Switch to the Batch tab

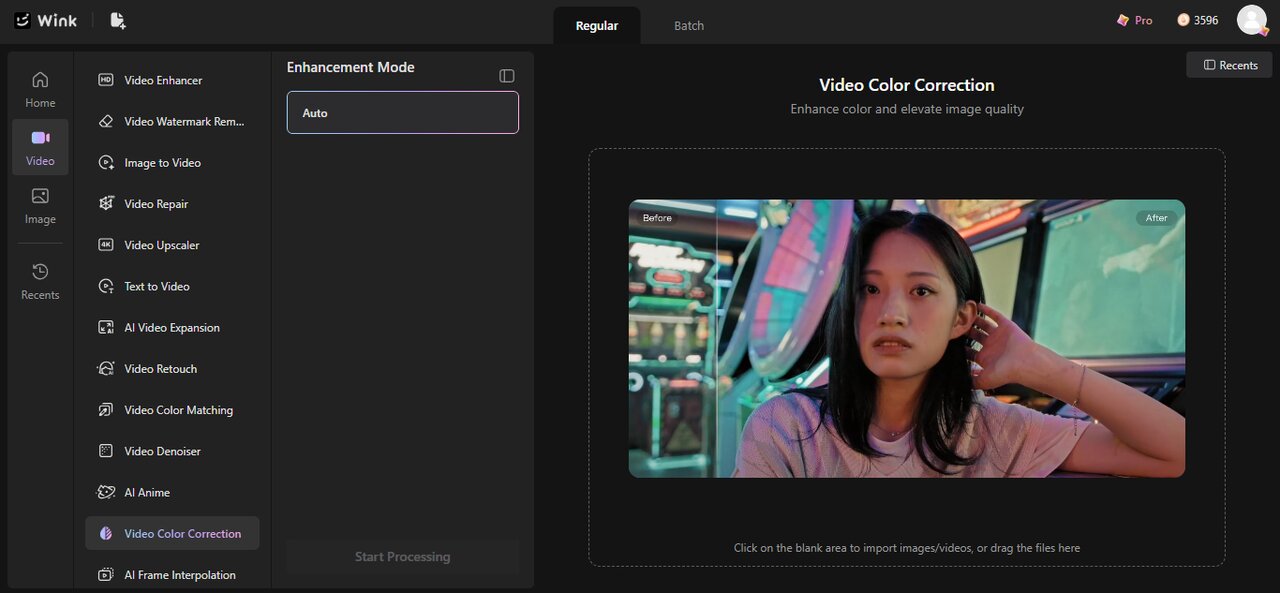pos(689,26)
